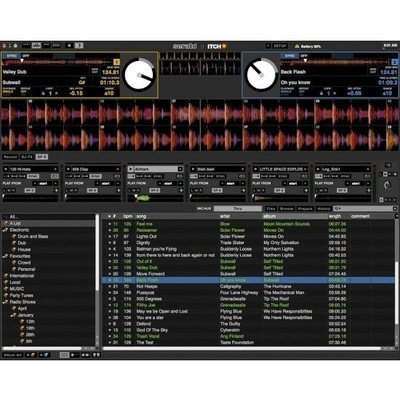Play the 128 Hi-Hats sample slot
The image size is (400, 400).
[x=6, y=169]
